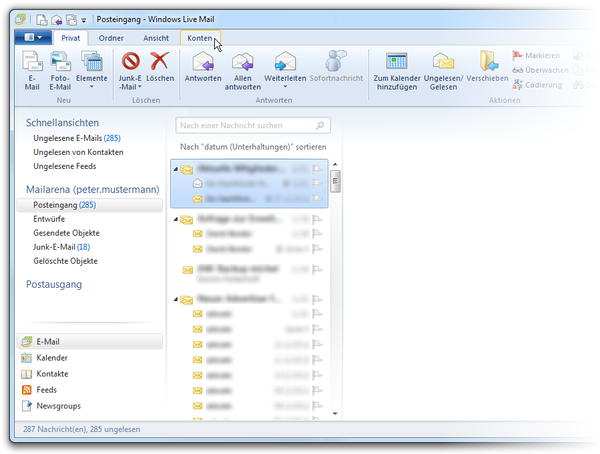
Task: Switch to the Ordner tab
Action: [x=111, y=38]
